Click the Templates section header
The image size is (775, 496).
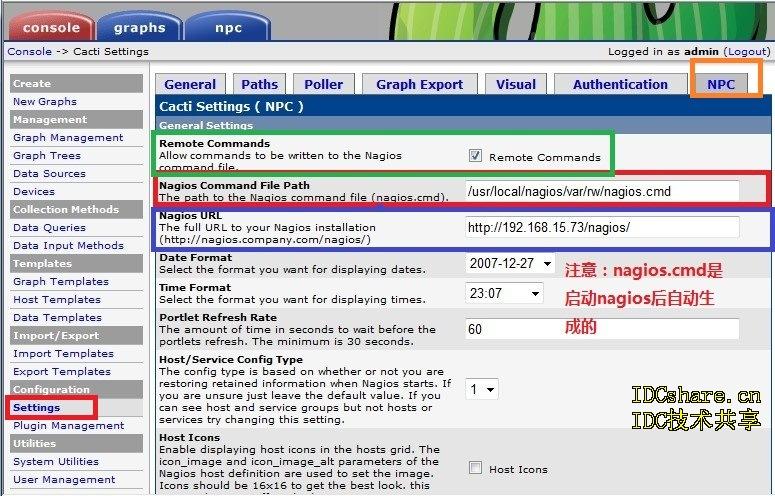[x=76, y=263]
